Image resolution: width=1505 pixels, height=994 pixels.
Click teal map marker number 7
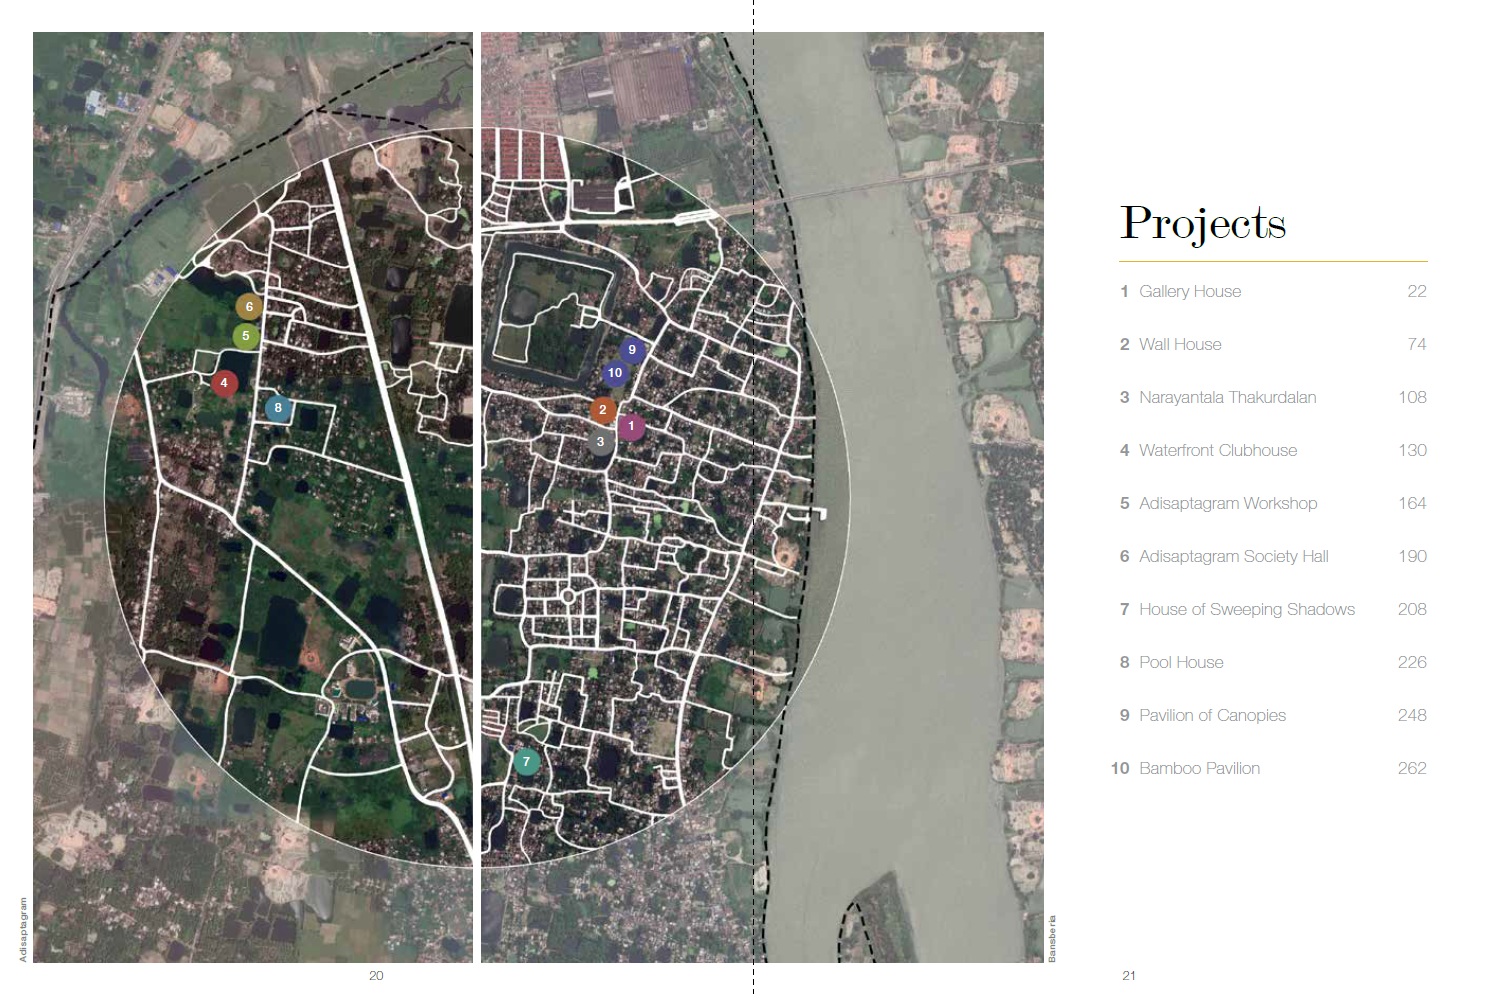coord(526,762)
